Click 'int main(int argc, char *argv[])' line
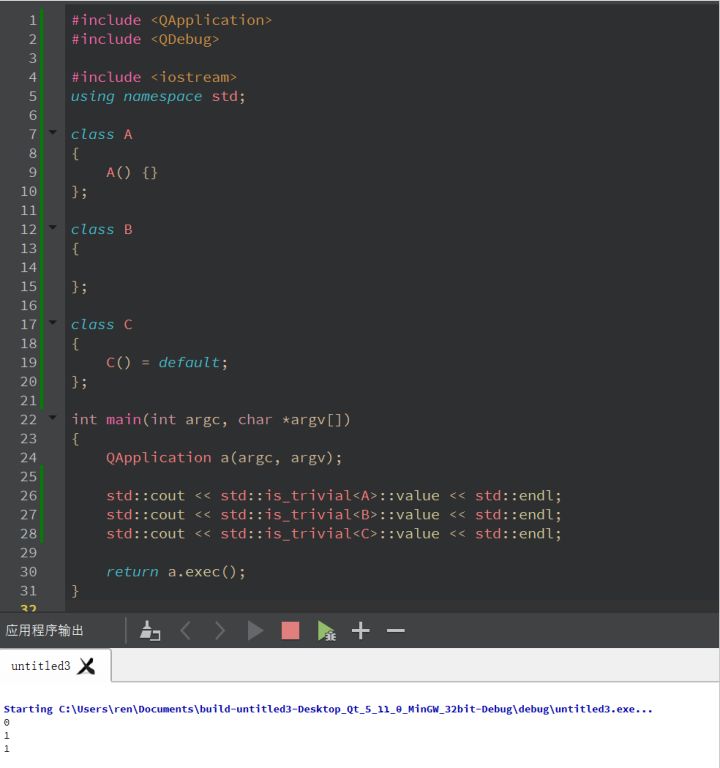720x768 pixels. point(211,420)
